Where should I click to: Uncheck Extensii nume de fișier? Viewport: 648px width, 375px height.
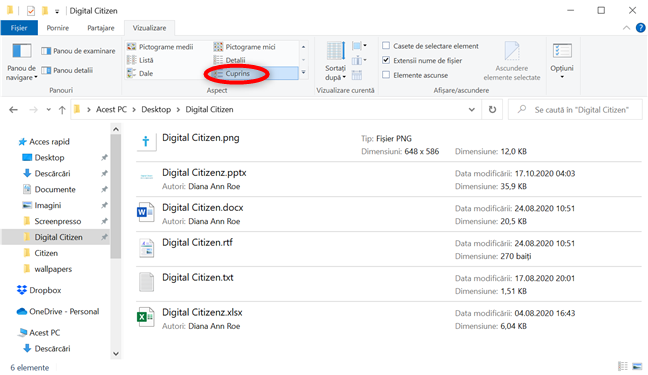(x=386, y=60)
